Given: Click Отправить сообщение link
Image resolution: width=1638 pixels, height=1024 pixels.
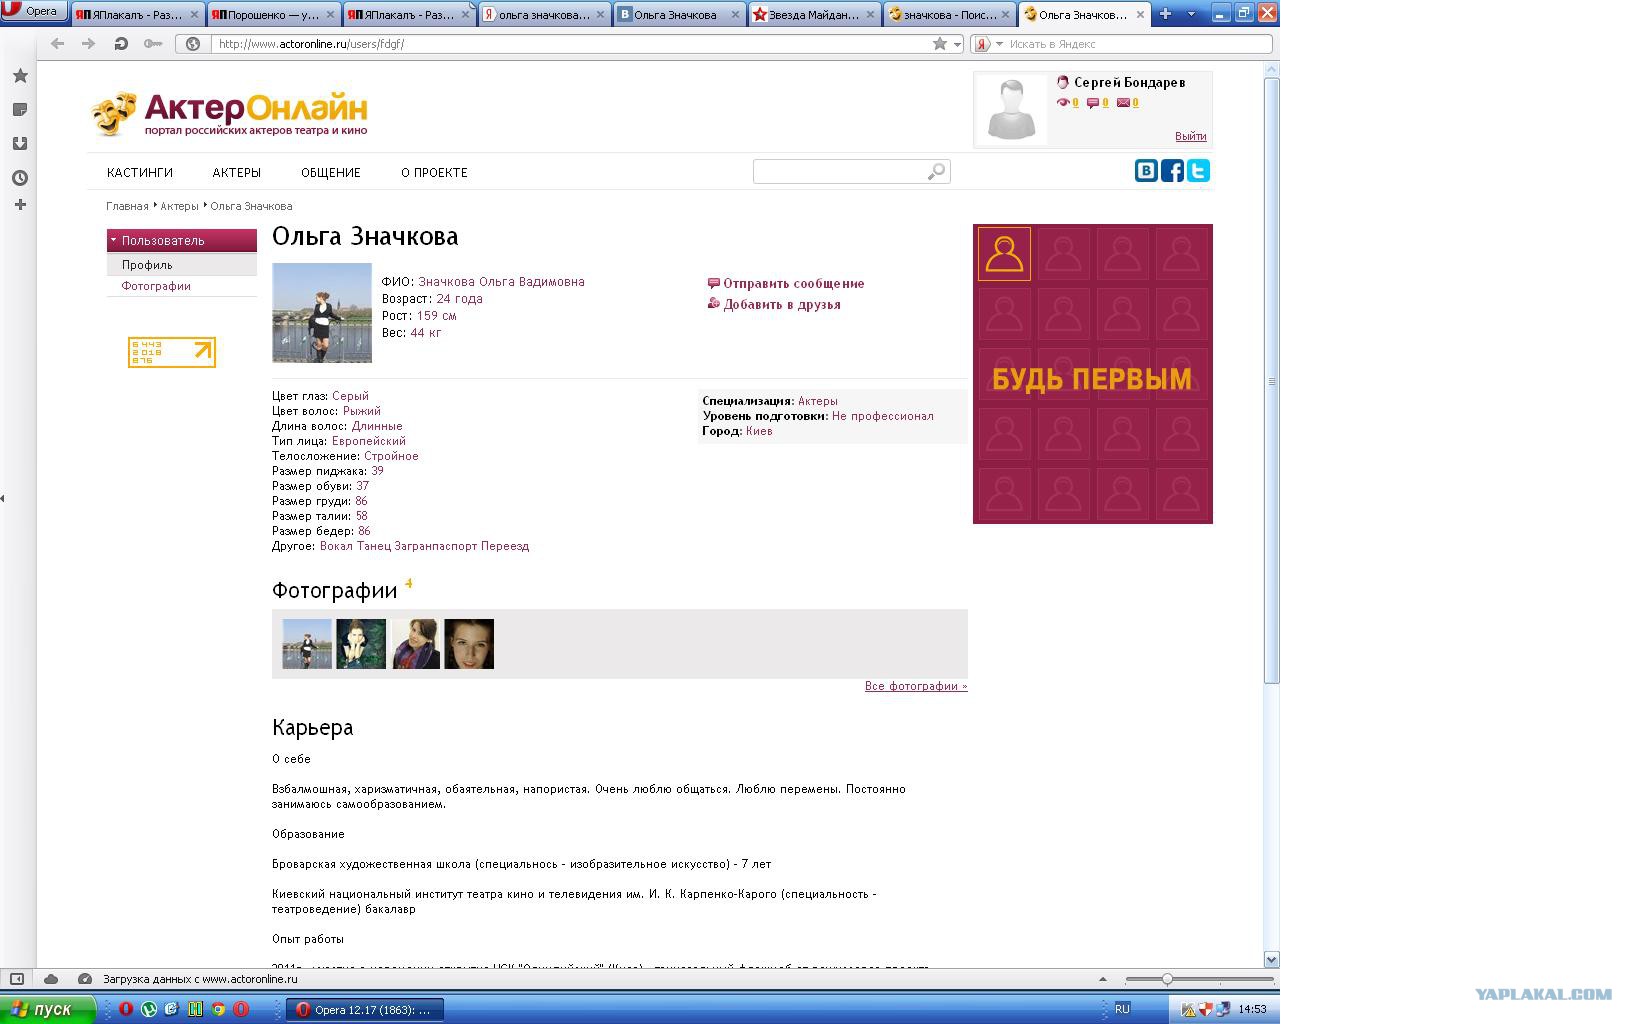Looking at the screenshot, I should click(793, 284).
